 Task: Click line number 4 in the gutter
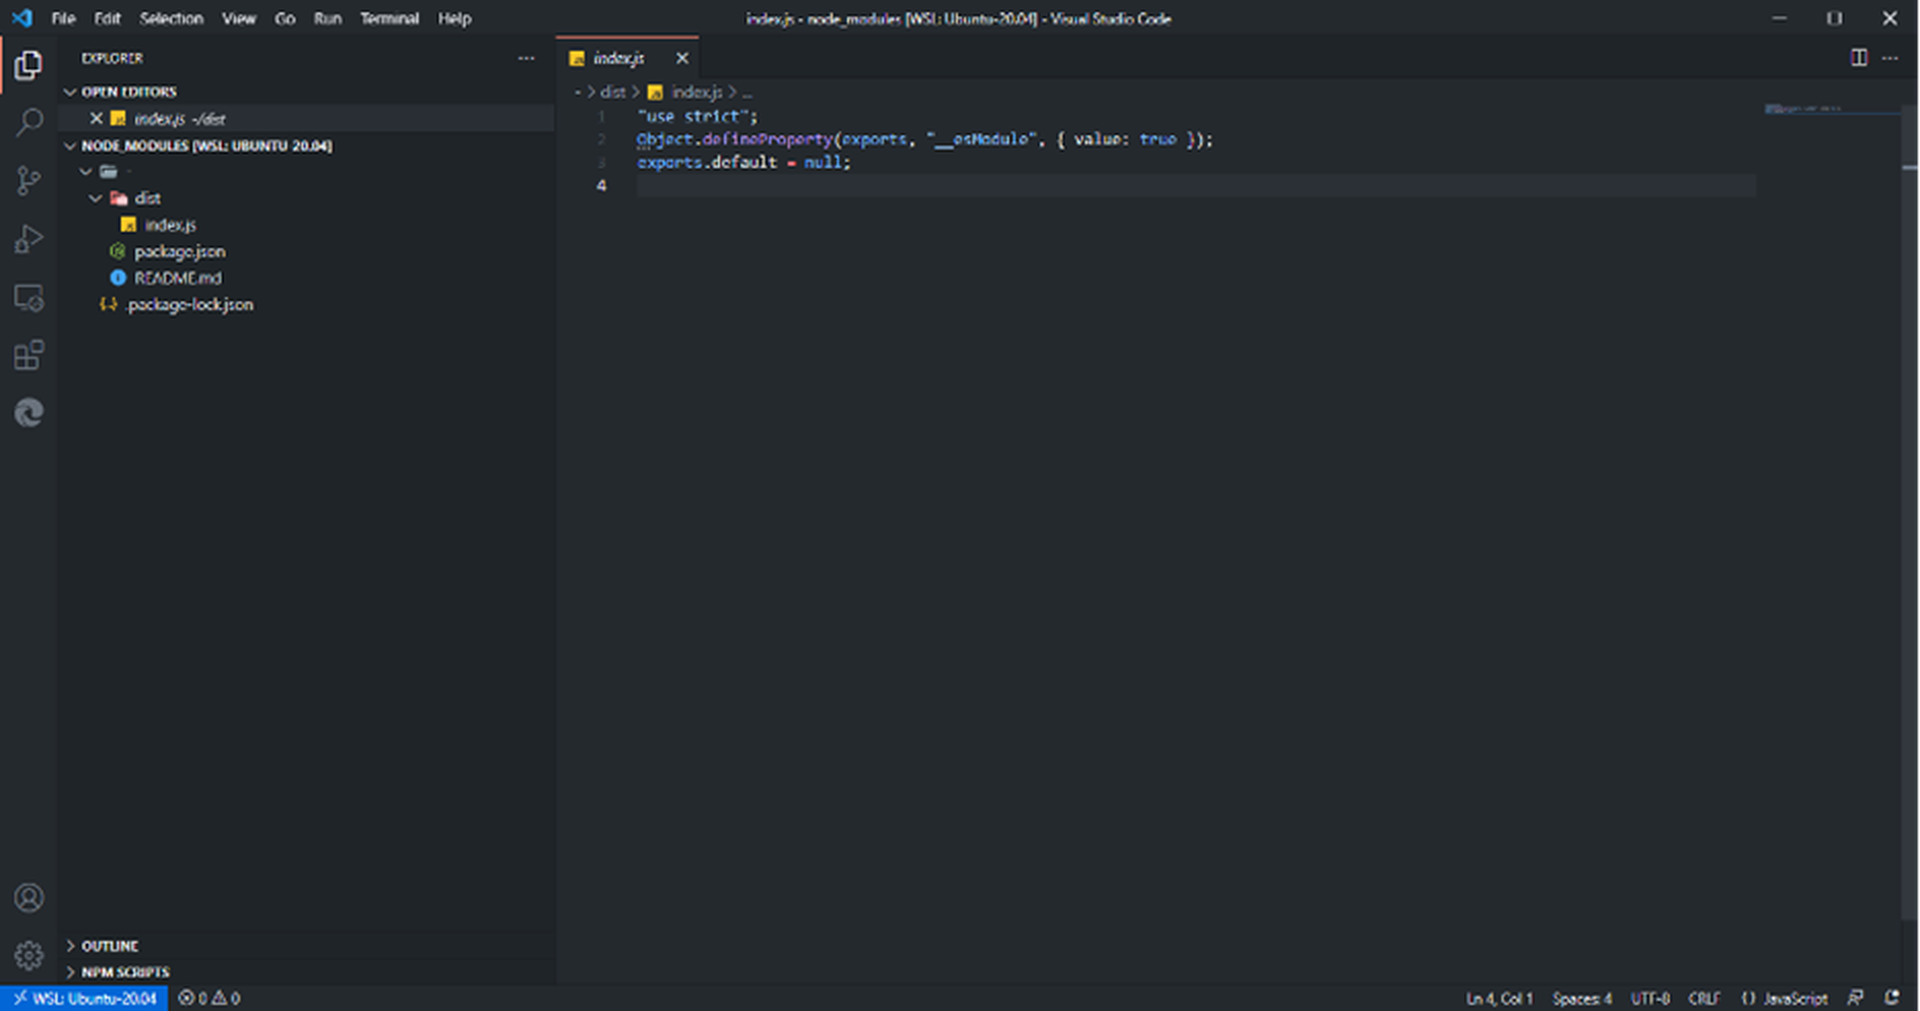pyautogui.click(x=601, y=185)
